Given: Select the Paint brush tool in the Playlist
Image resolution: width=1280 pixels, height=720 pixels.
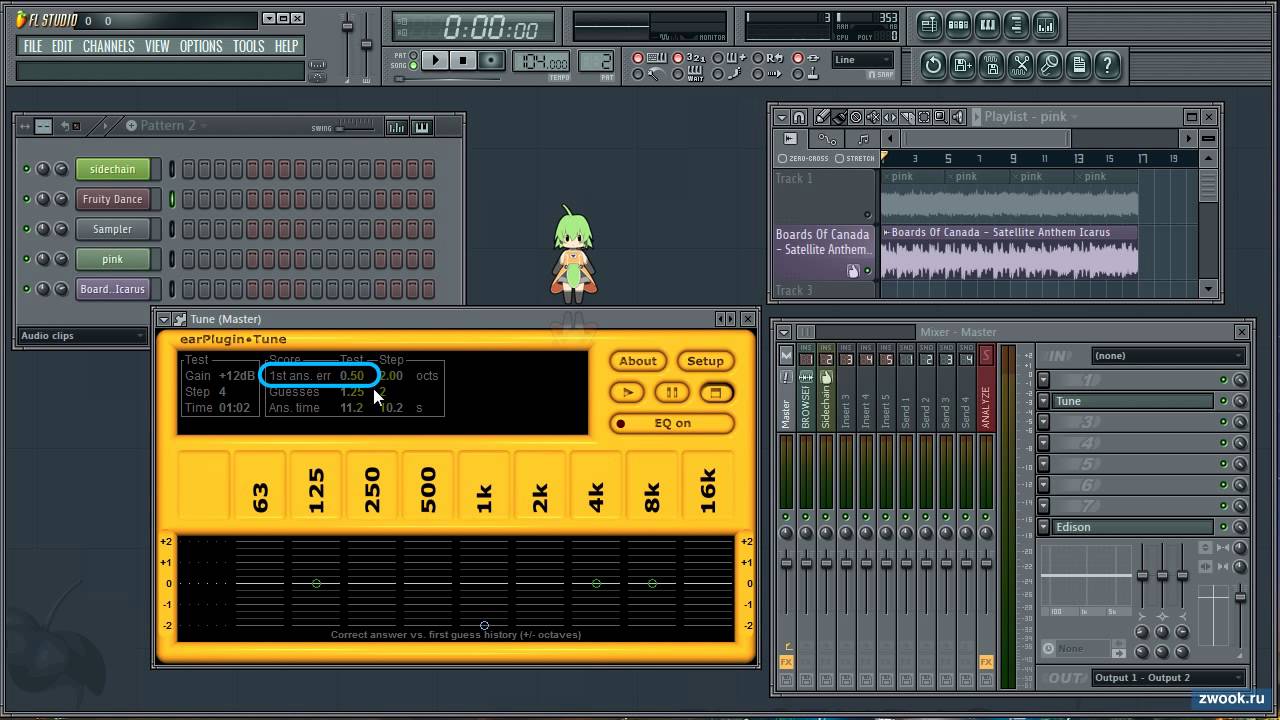Looking at the screenshot, I should (839, 117).
